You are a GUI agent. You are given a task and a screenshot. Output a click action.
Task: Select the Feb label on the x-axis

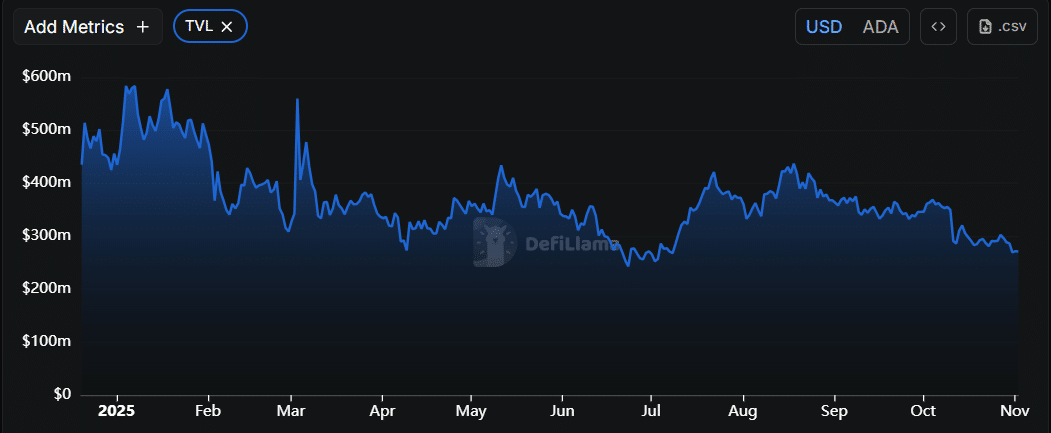coord(208,411)
